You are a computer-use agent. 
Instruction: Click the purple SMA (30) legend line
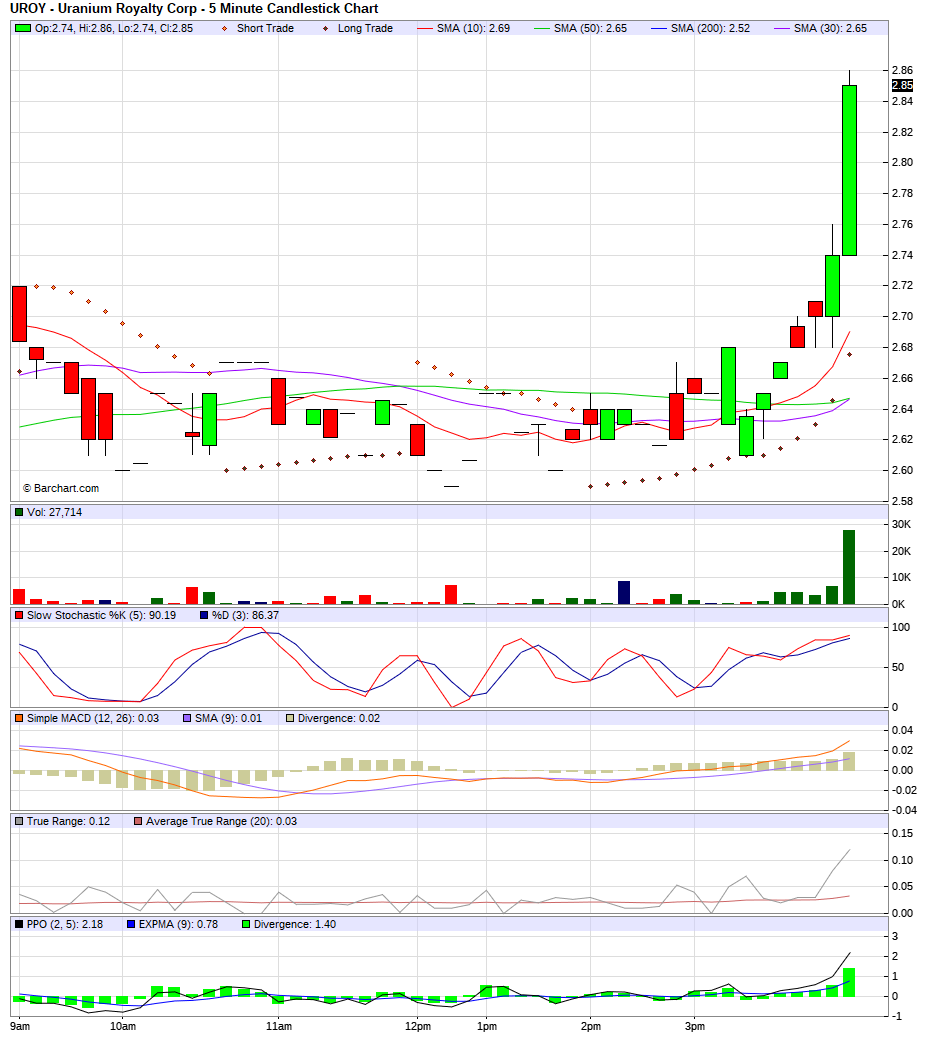782,28
